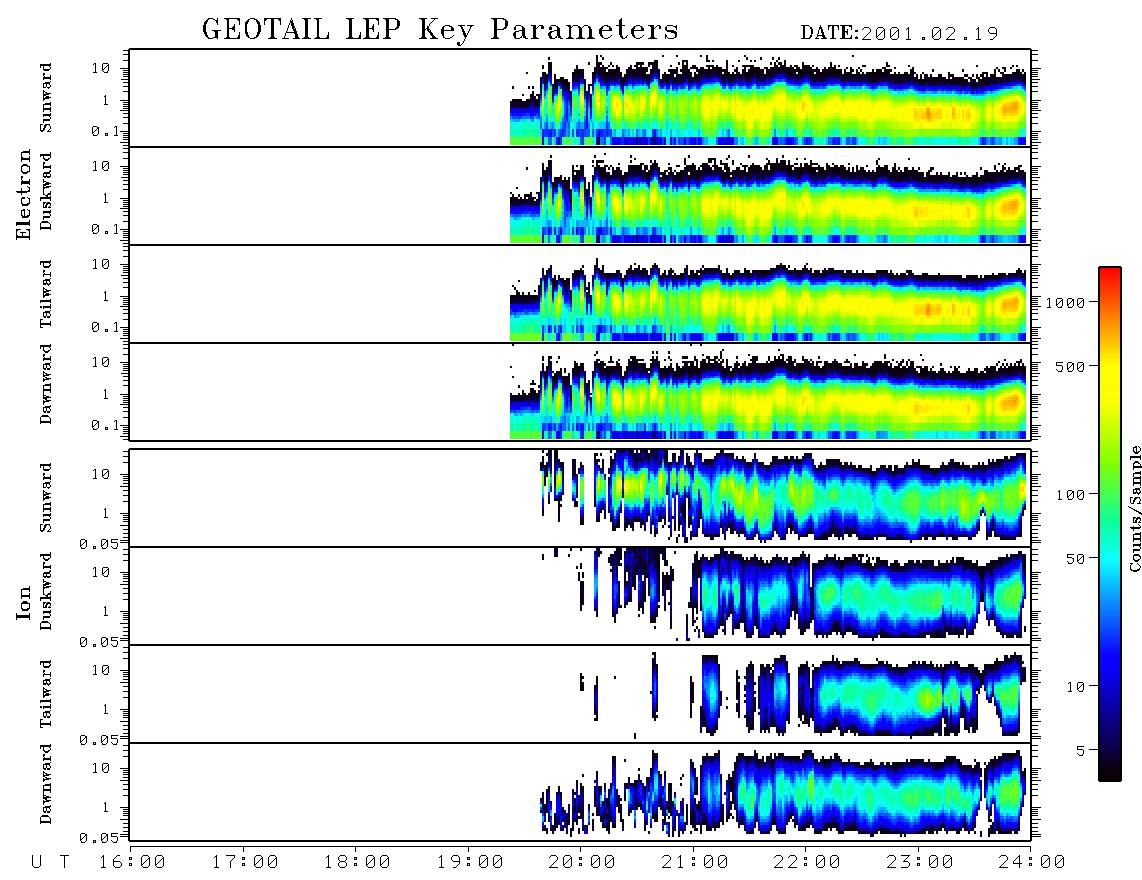Click inside the Electron Duskward spectrogram

coord(580,195)
